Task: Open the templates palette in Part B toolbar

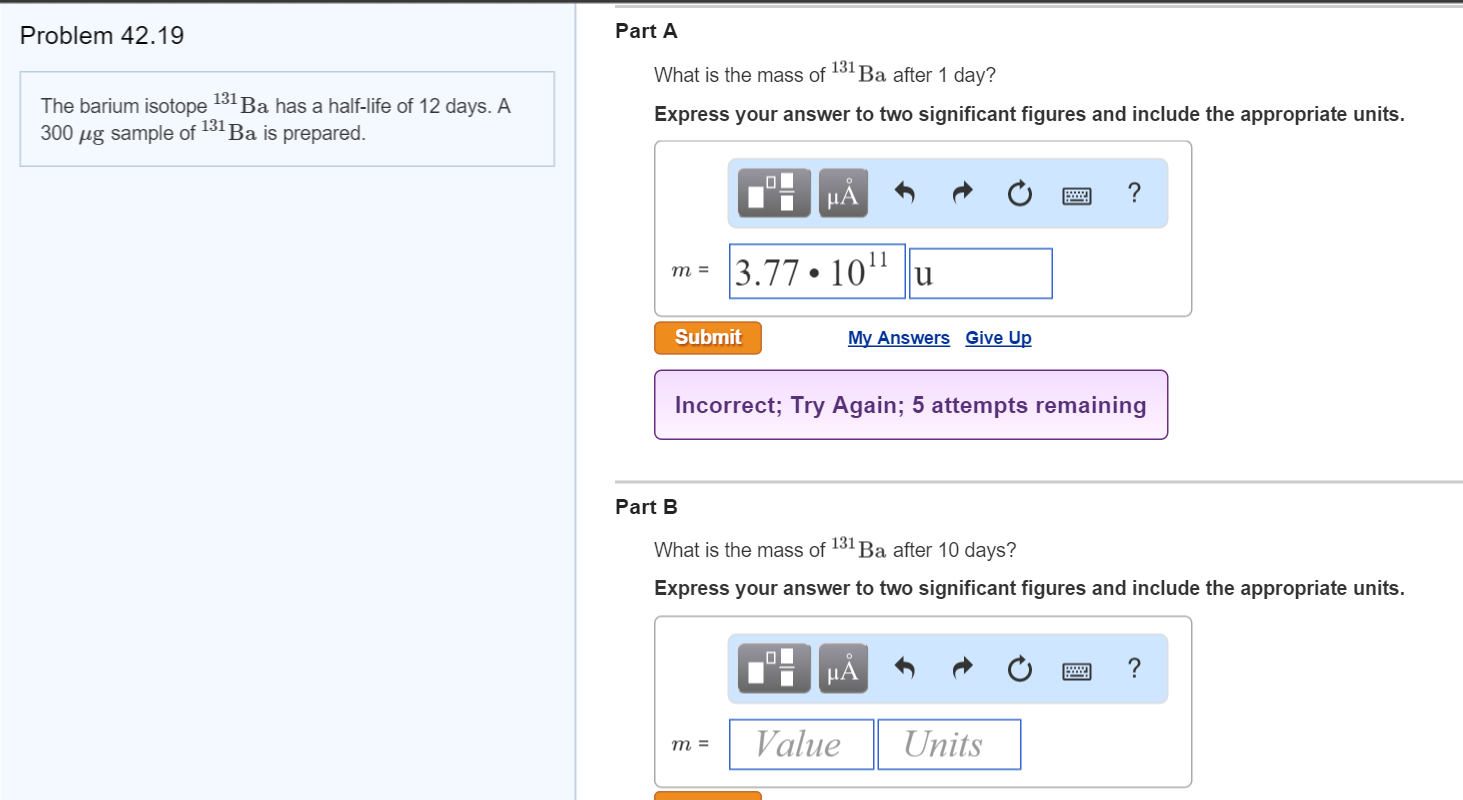Action: click(773, 667)
